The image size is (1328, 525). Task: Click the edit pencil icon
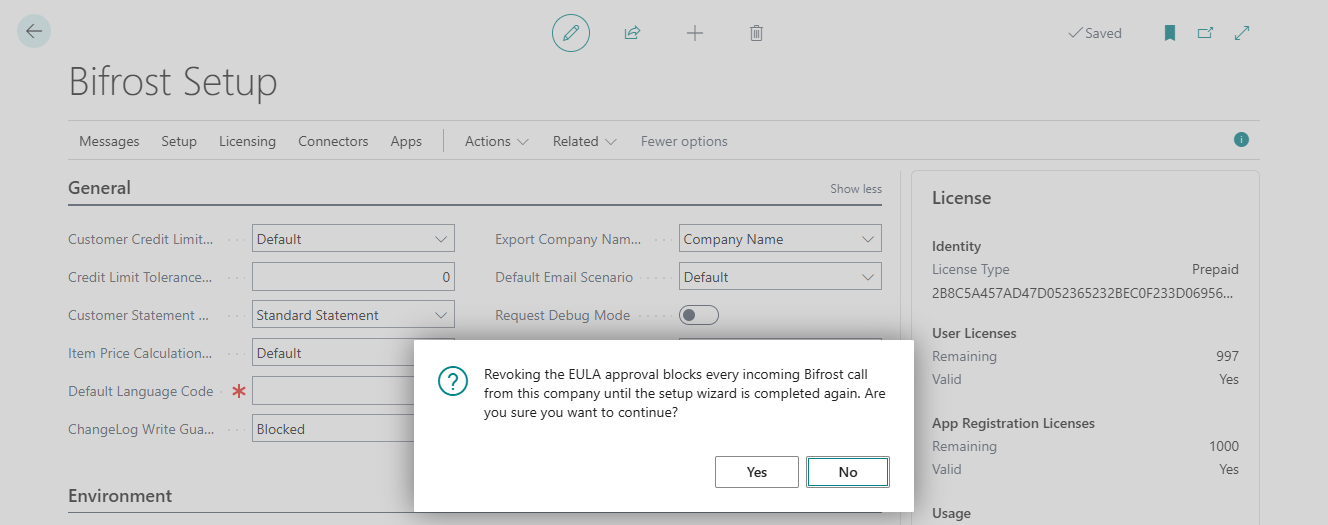pyautogui.click(x=571, y=33)
